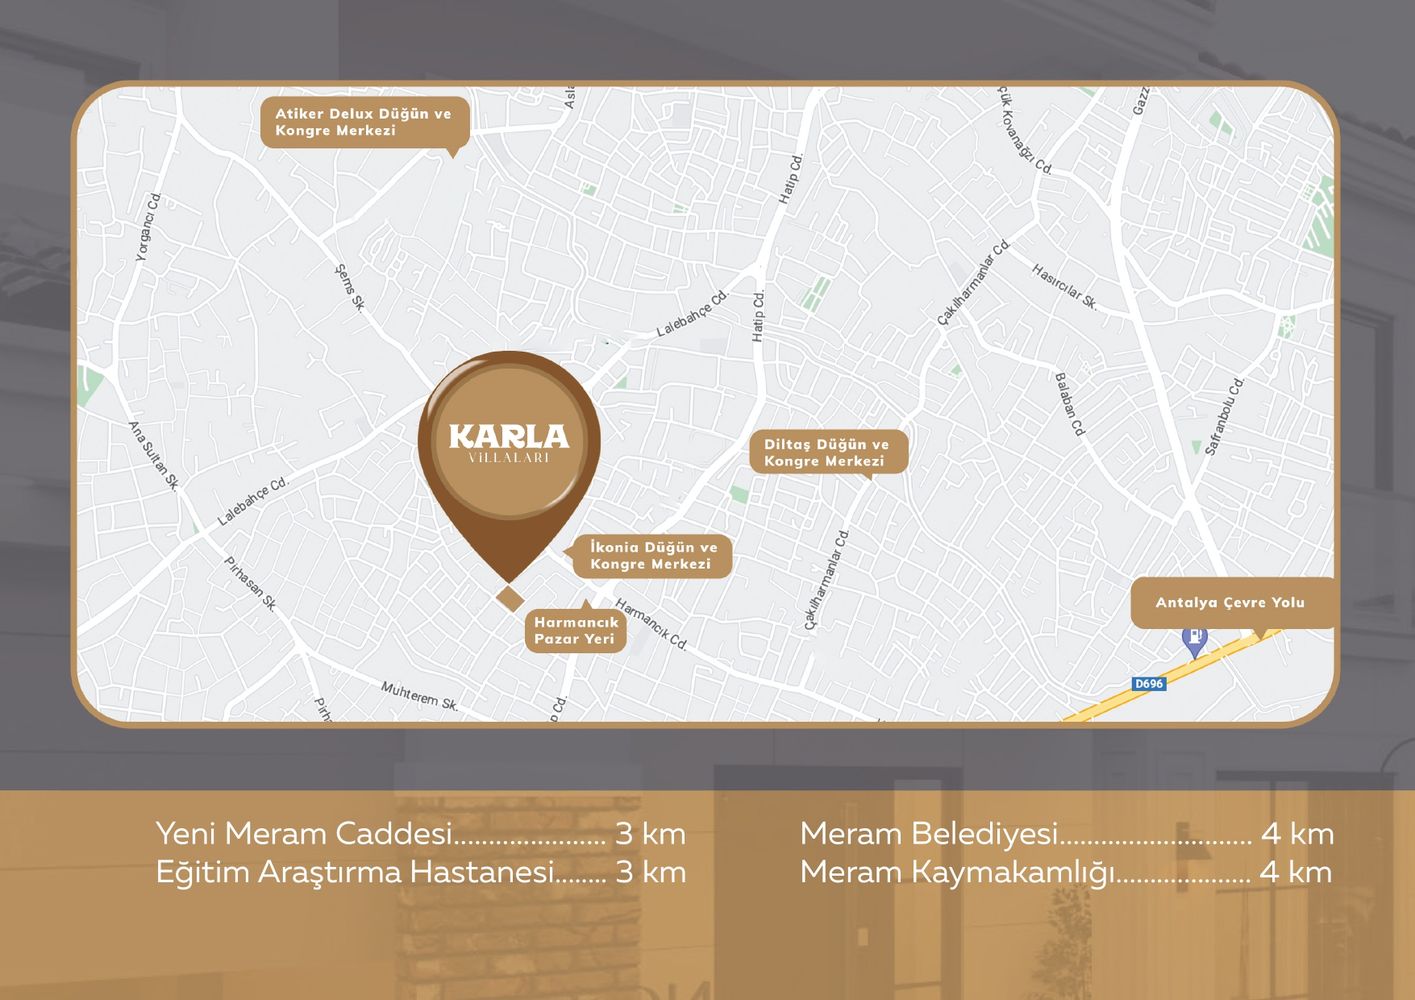Click the brown diamond marker below the pin
Viewport: 1415px width, 1000px height.
[510, 598]
